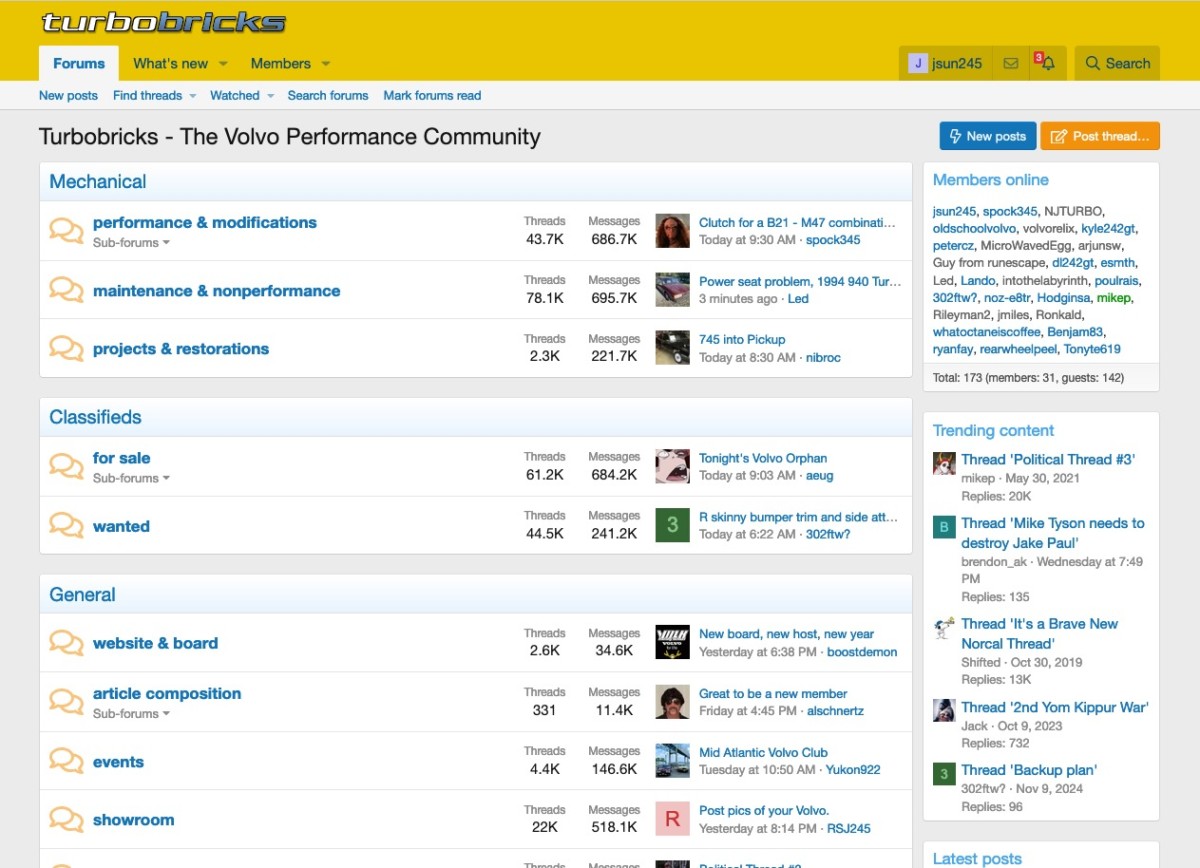Click alschnertz's avatar in article composition row

click(x=672, y=702)
